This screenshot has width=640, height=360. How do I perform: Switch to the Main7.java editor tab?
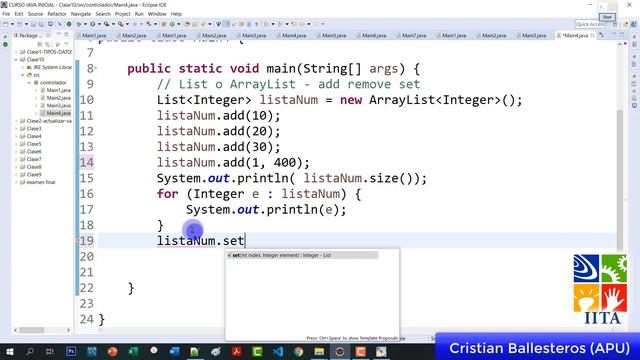(x=413, y=36)
